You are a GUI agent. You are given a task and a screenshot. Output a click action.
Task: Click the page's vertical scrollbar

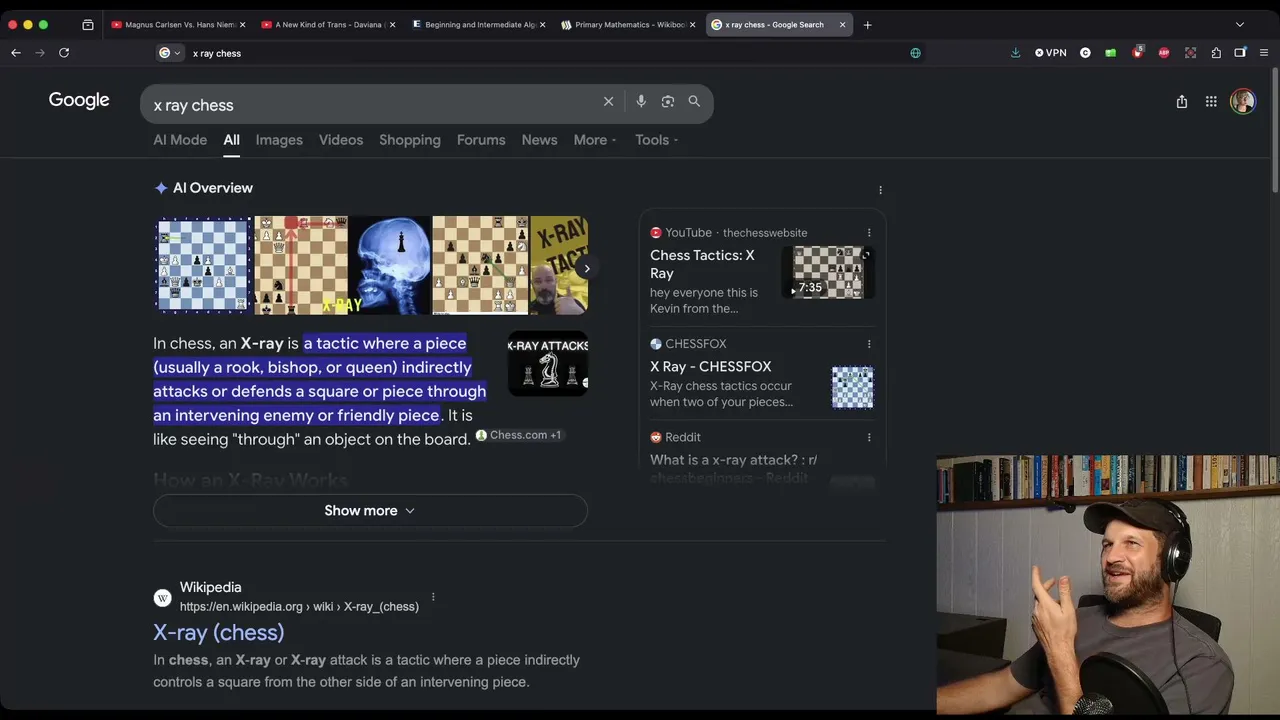[x=1274, y=130]
